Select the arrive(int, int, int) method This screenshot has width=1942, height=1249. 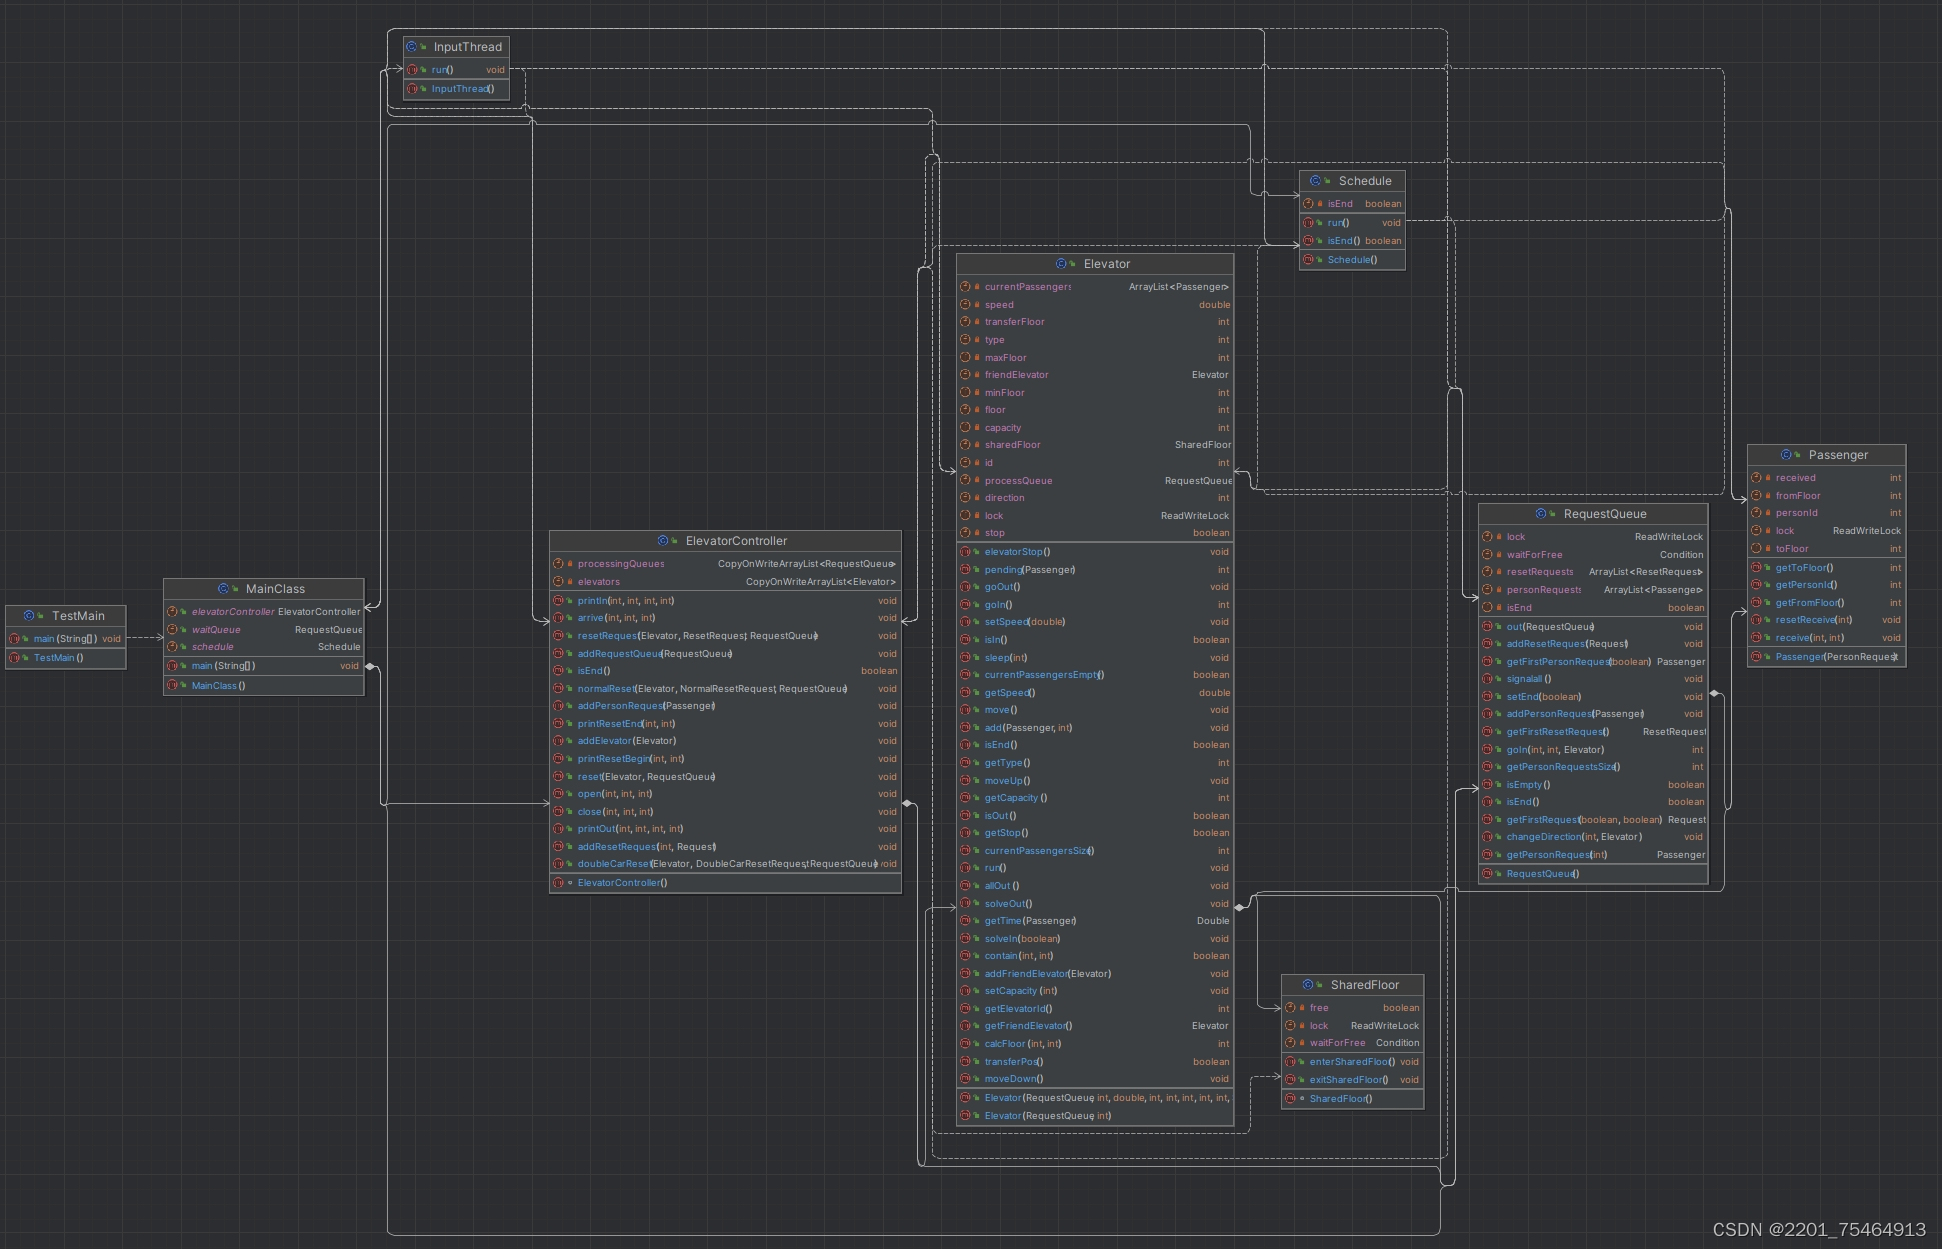pyautogui.click(x=725, y=618)
